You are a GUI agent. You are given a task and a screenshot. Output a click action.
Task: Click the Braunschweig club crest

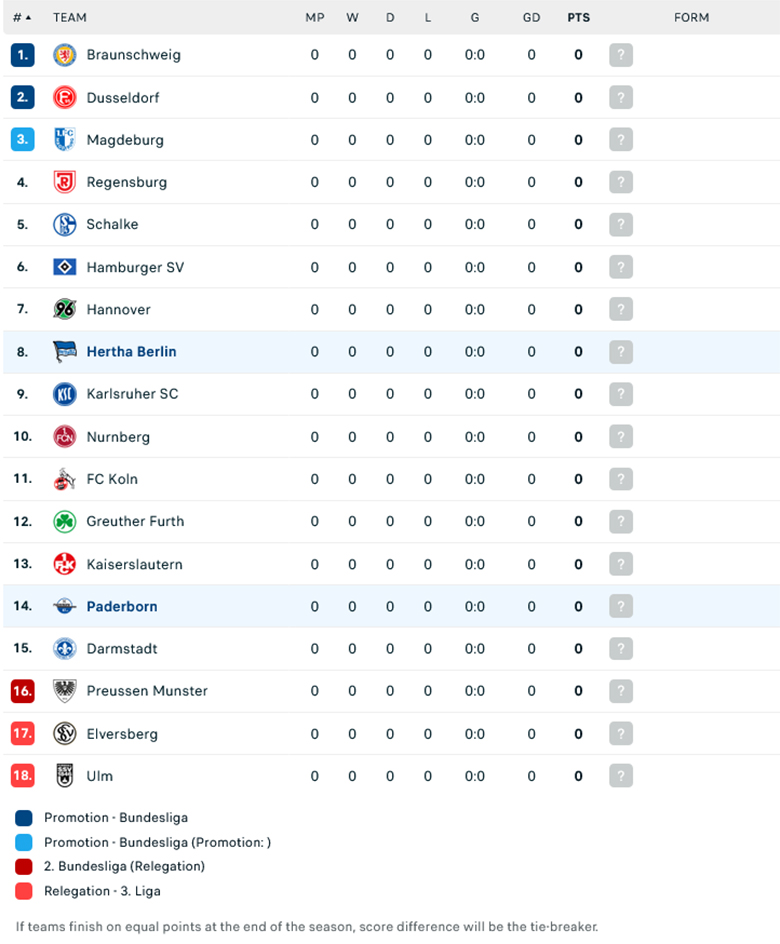click(64, 55)
